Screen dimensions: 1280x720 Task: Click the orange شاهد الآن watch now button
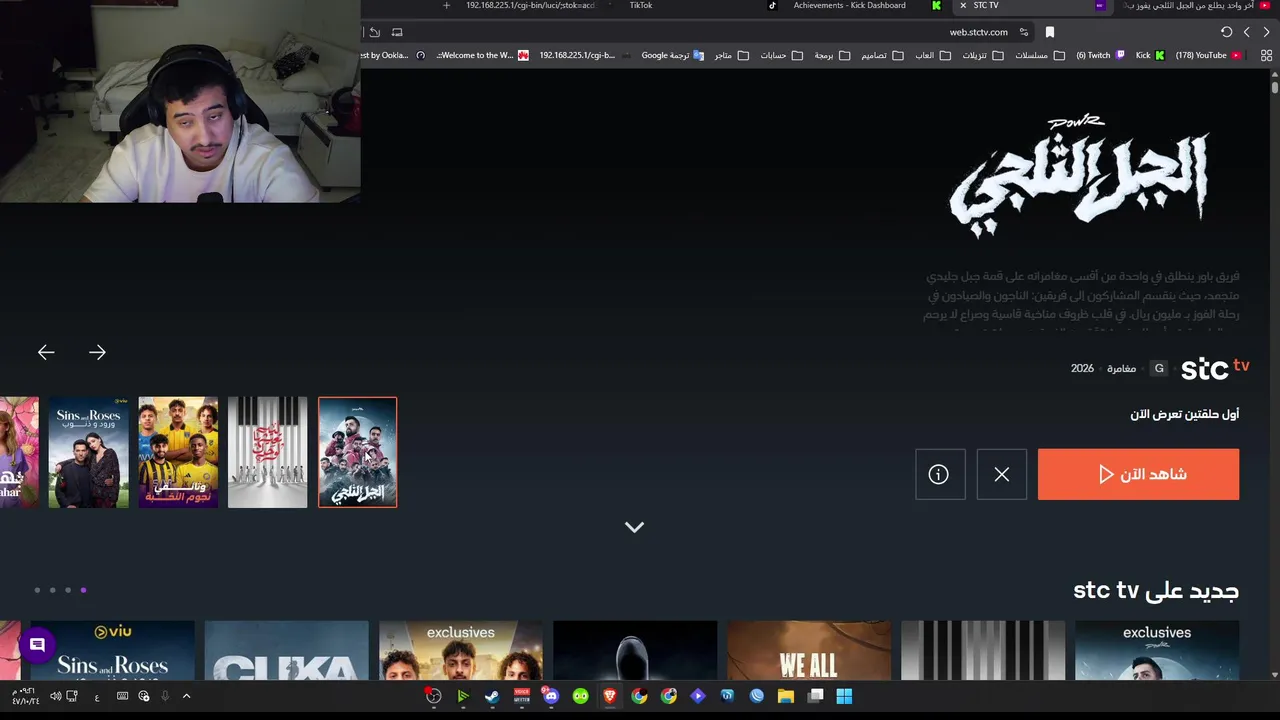[1138, 474]
